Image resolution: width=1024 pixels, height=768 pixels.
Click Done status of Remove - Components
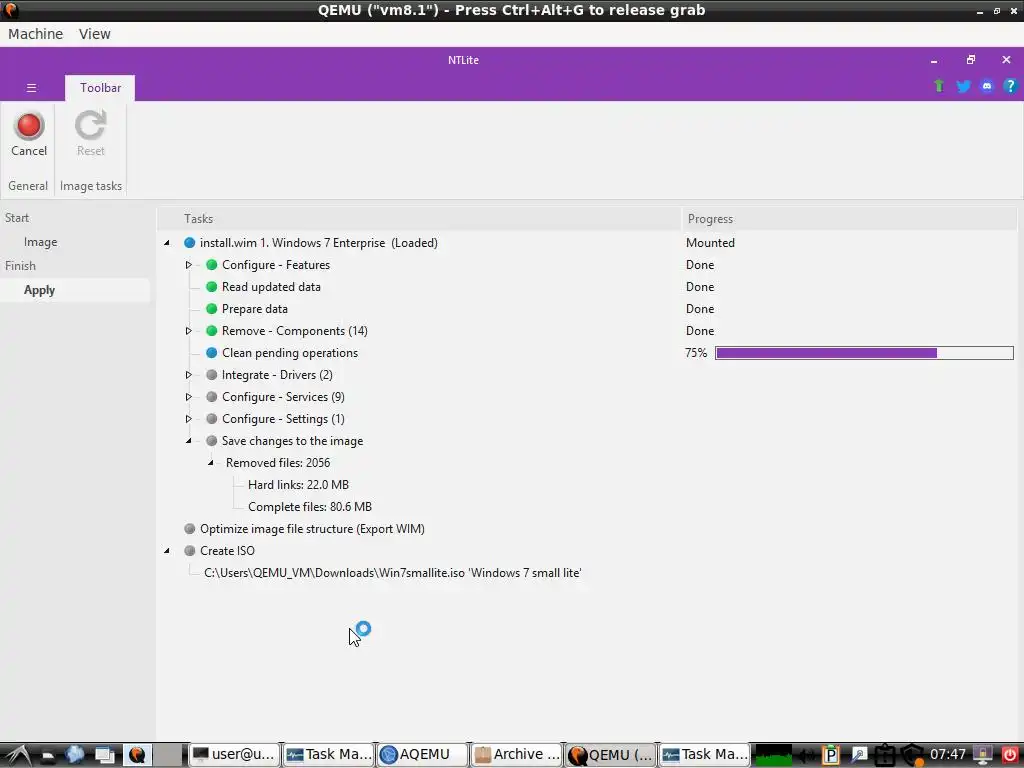(x=699, y=331)
